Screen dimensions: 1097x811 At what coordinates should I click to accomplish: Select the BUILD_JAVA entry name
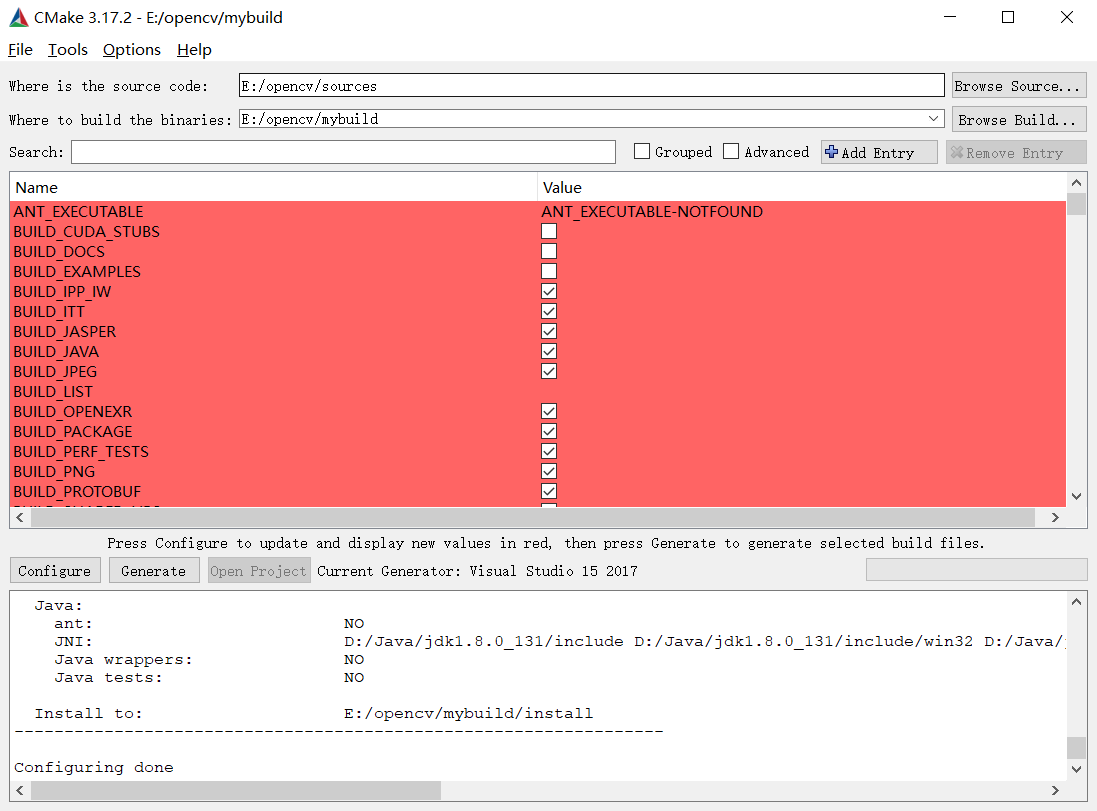coord(56,351)
